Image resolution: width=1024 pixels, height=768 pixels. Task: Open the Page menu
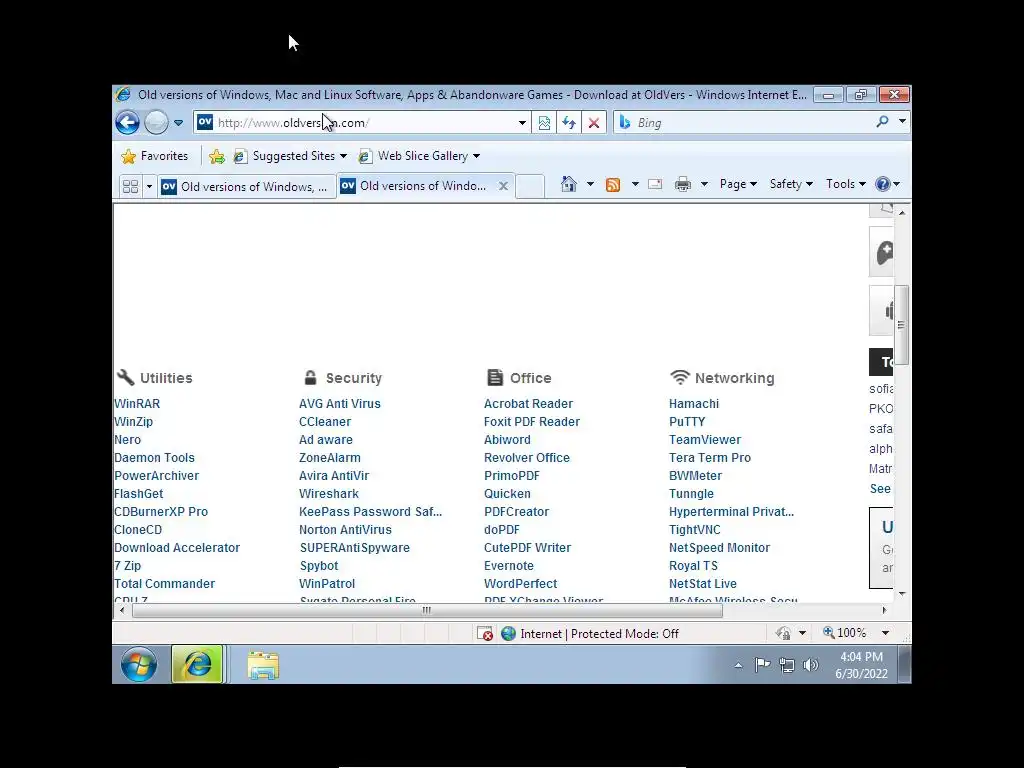click(x=738, y=184)
